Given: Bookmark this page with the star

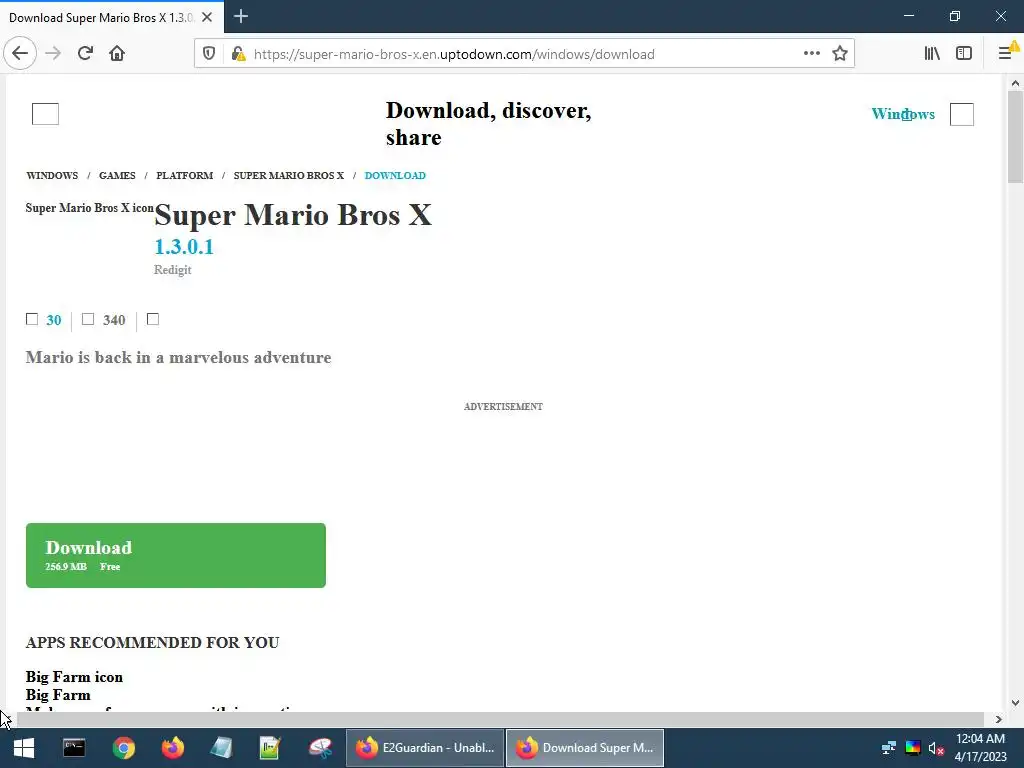Looking at the screenshot, I should click(x=840, y=54).
